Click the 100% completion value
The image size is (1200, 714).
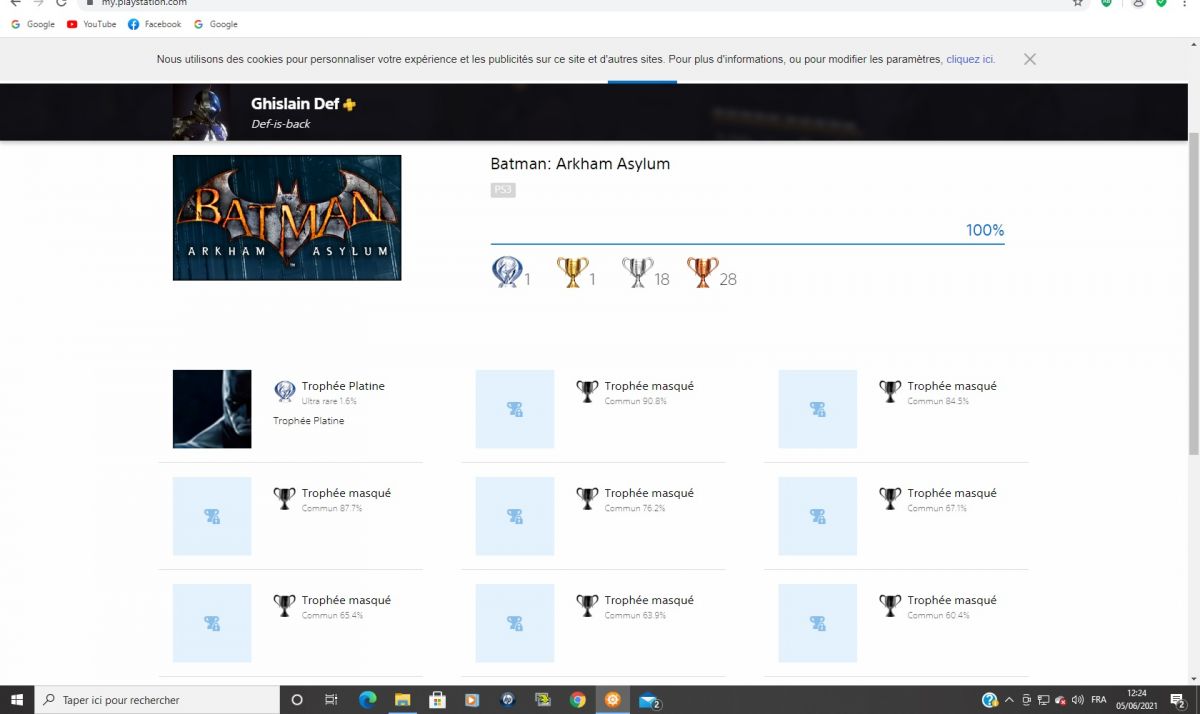(985, 231)
